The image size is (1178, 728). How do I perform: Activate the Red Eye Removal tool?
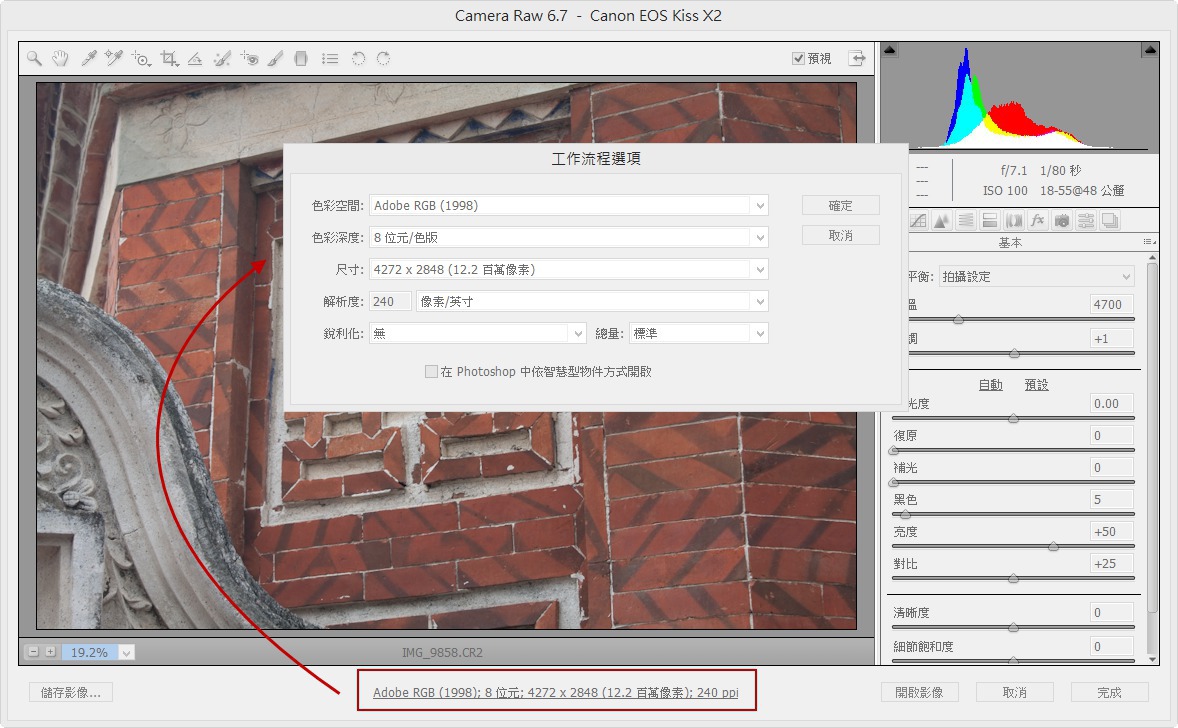[249, 58]
